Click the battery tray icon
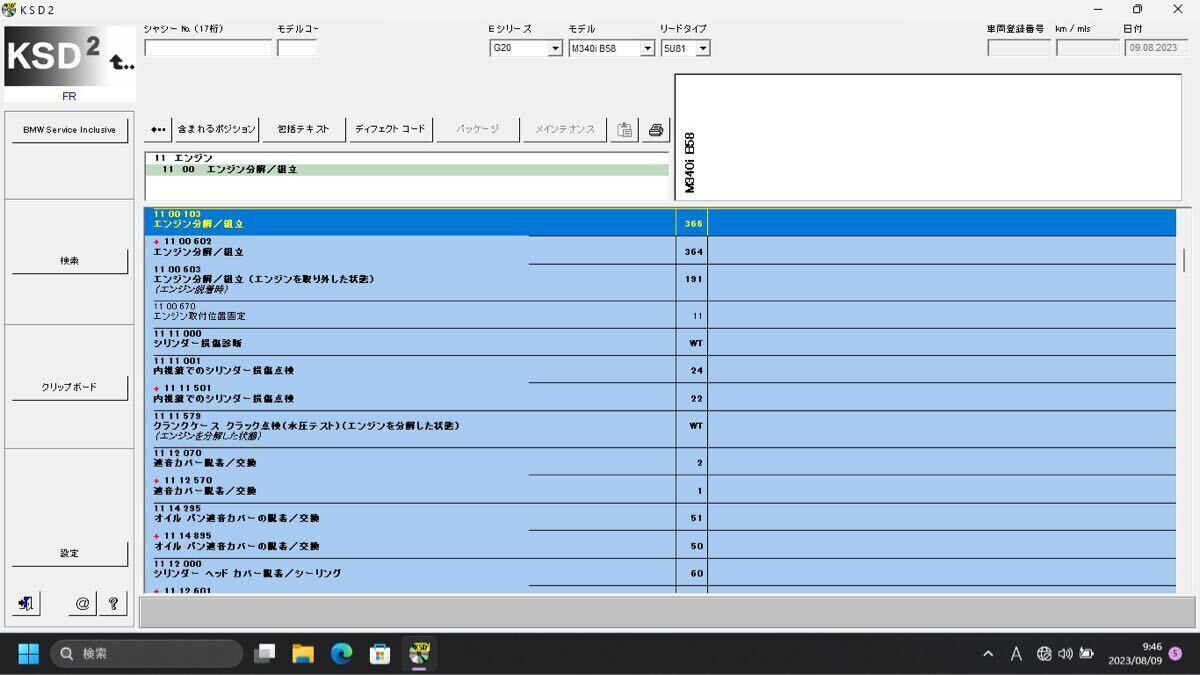Image resolution: width=1200 pixels, height=675 pixels. [x=1086, y=654]
